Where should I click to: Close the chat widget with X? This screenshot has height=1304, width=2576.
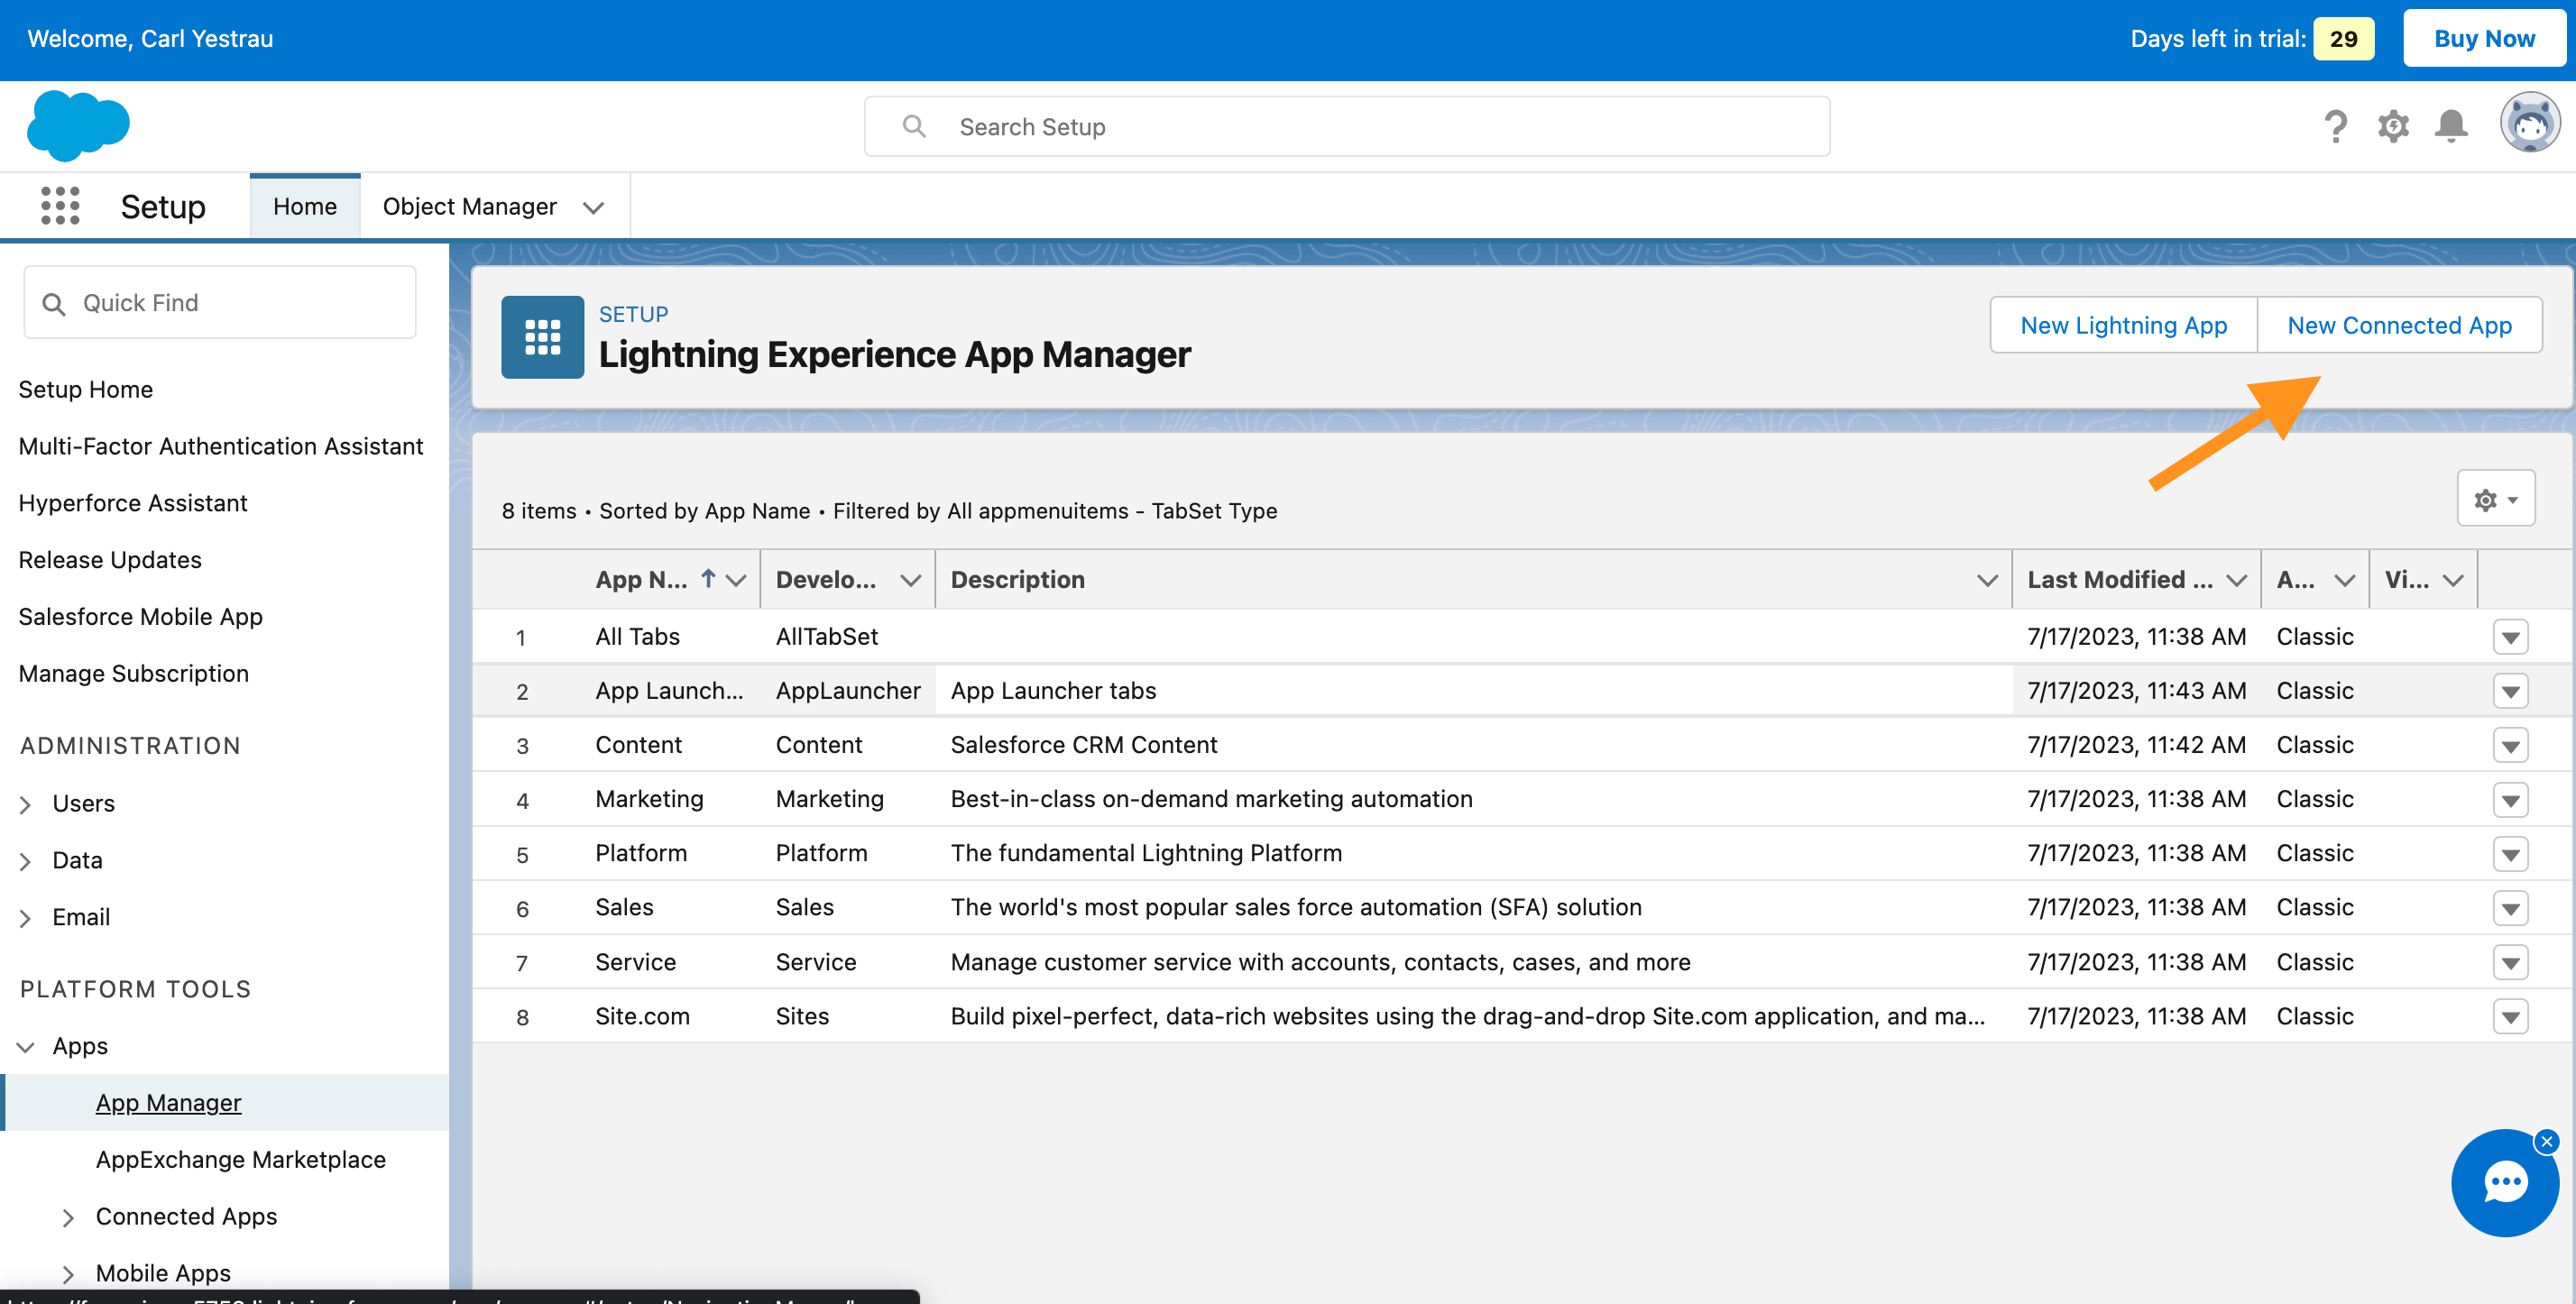coord(2546,1142)
